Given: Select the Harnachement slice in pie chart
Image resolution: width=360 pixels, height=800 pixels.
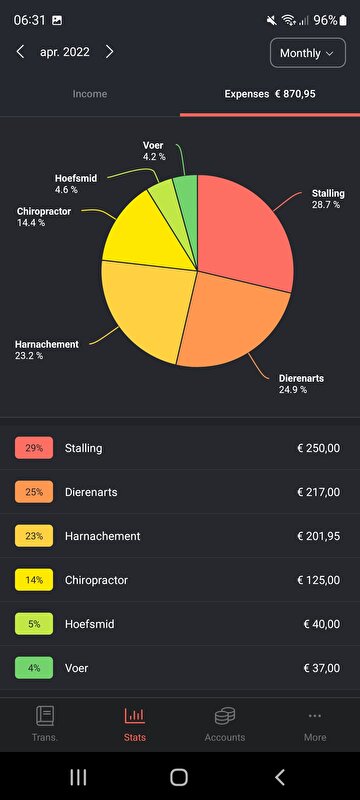Looking at the screenshot, I should 145,309.
